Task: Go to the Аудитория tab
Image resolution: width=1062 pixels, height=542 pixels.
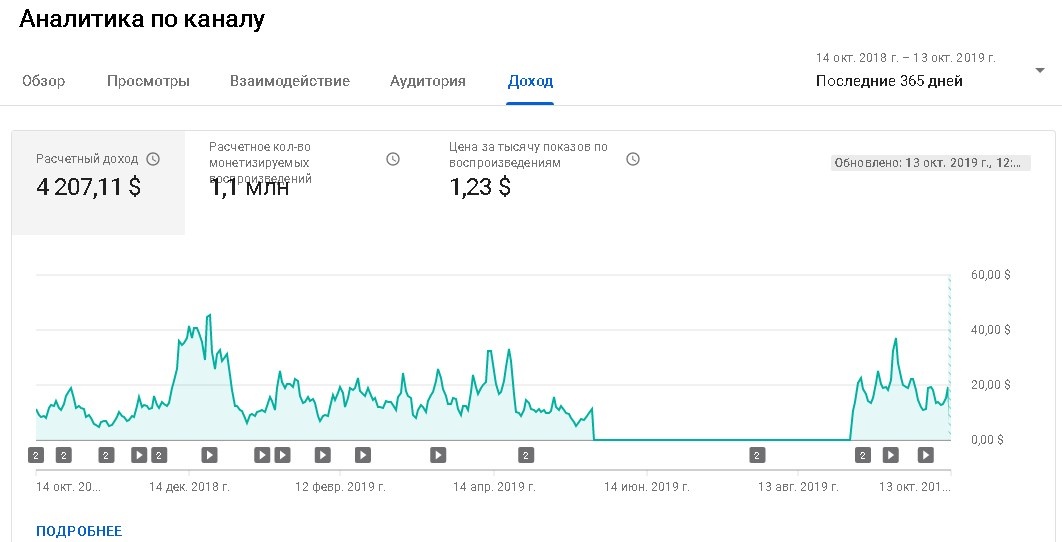Action: click(427, 81)
